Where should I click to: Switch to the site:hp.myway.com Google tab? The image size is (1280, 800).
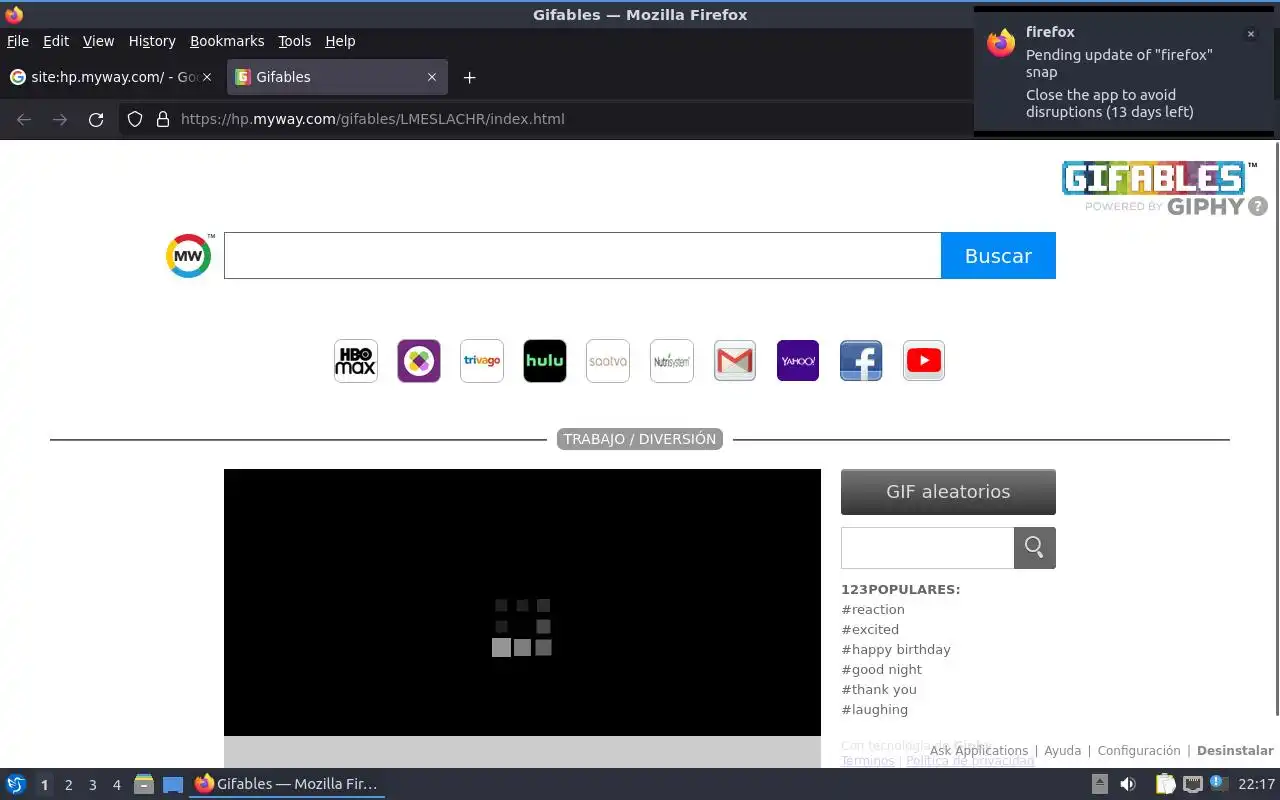(x=112, y=77)
